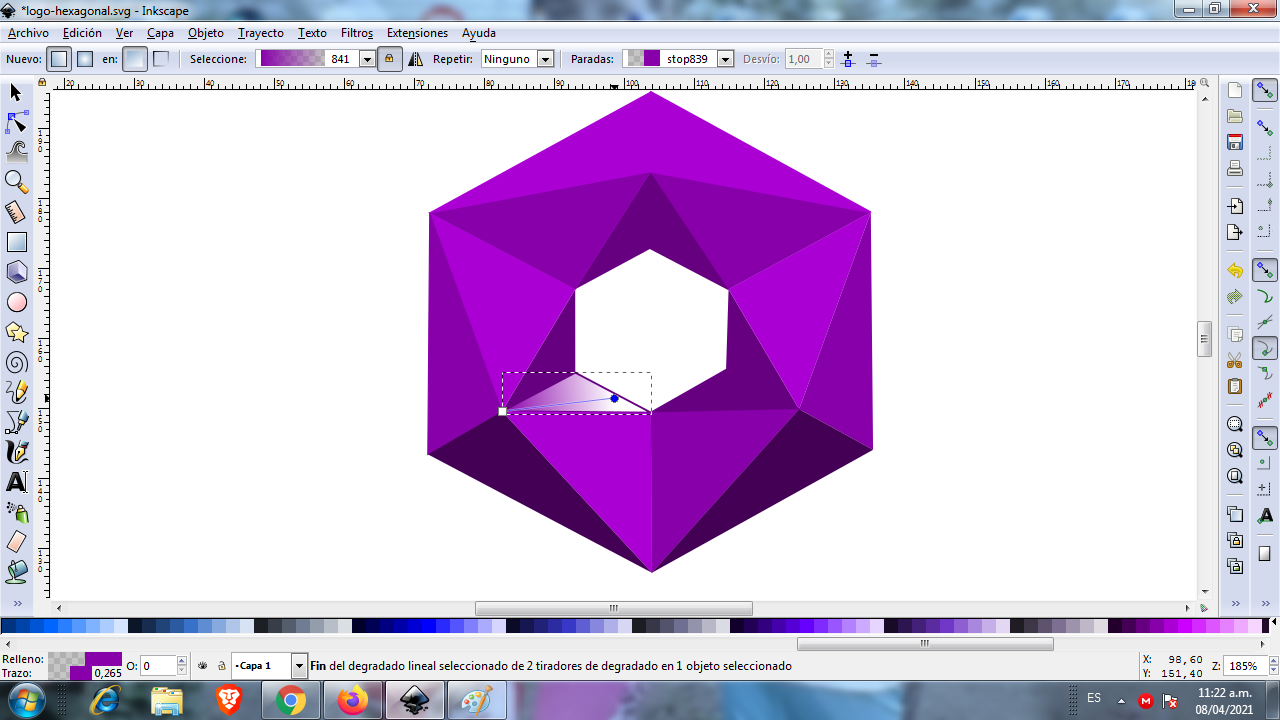
Task: Toggle current layer lock icon
Action: 221,665
